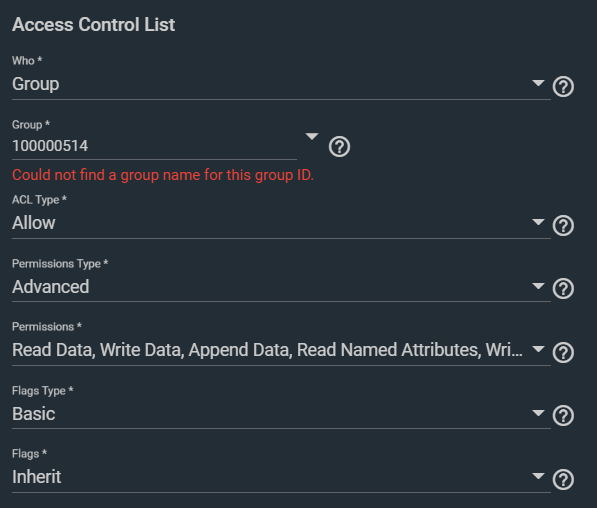Select the 'Basic' flags type value
Image resolution: width=597 pixels, height=508 pixels.
click(x=34, y=414)
